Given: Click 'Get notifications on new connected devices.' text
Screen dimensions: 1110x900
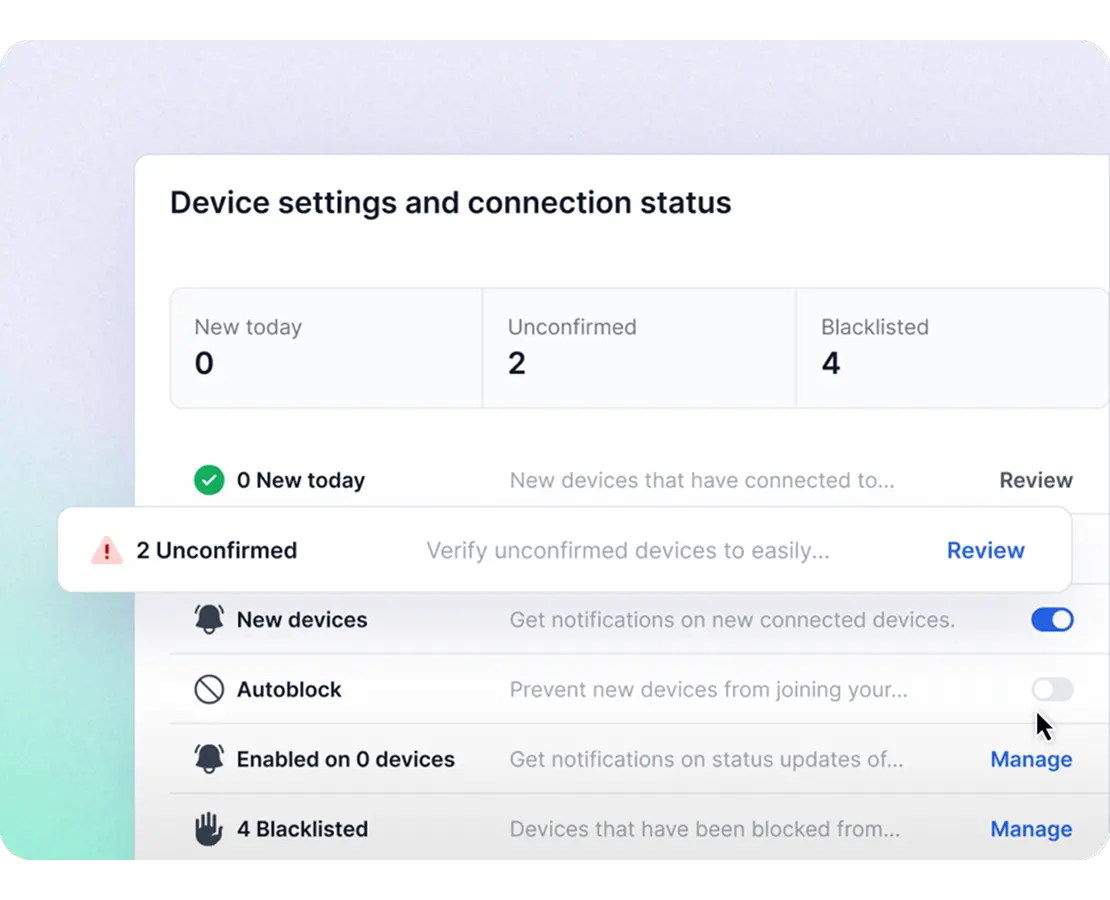Looking at the screenshot, I should [x=732, y=620].
